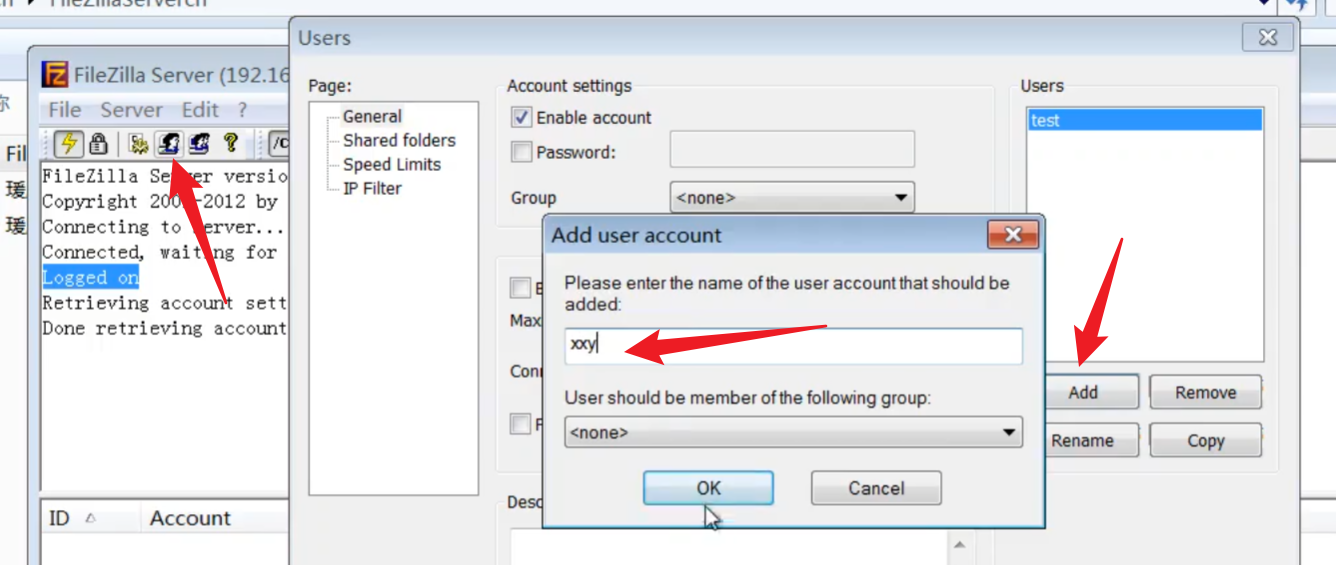Open the Group dropdown in Account settings

coord(791,198)
